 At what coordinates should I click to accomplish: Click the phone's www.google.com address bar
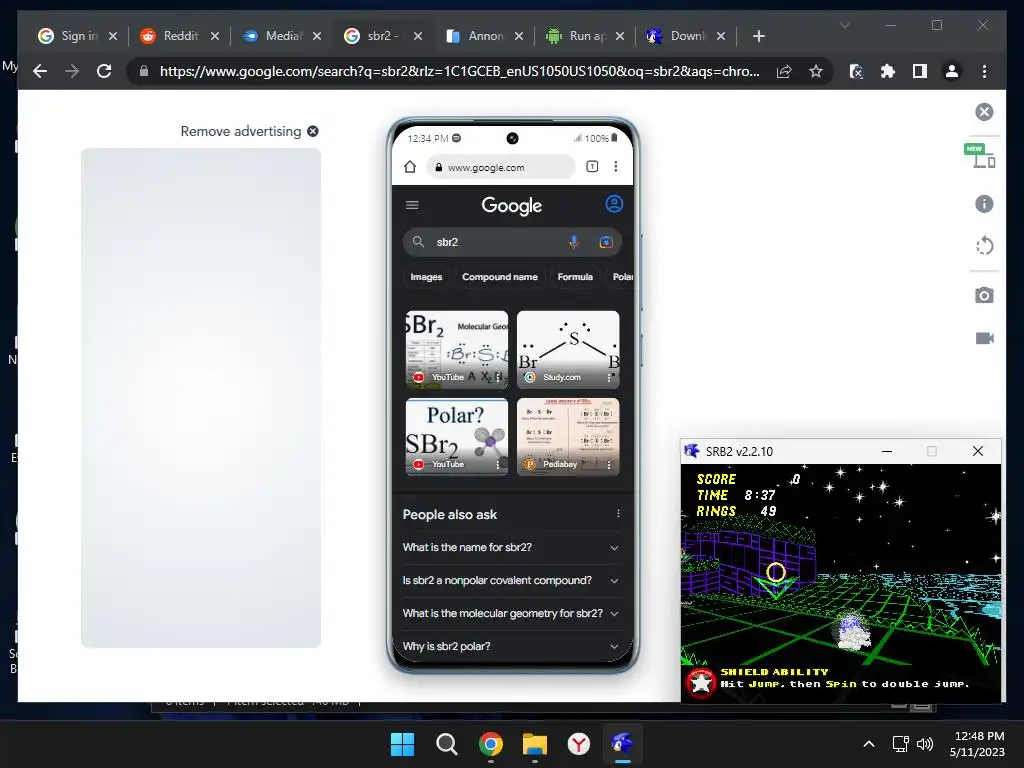502,167
